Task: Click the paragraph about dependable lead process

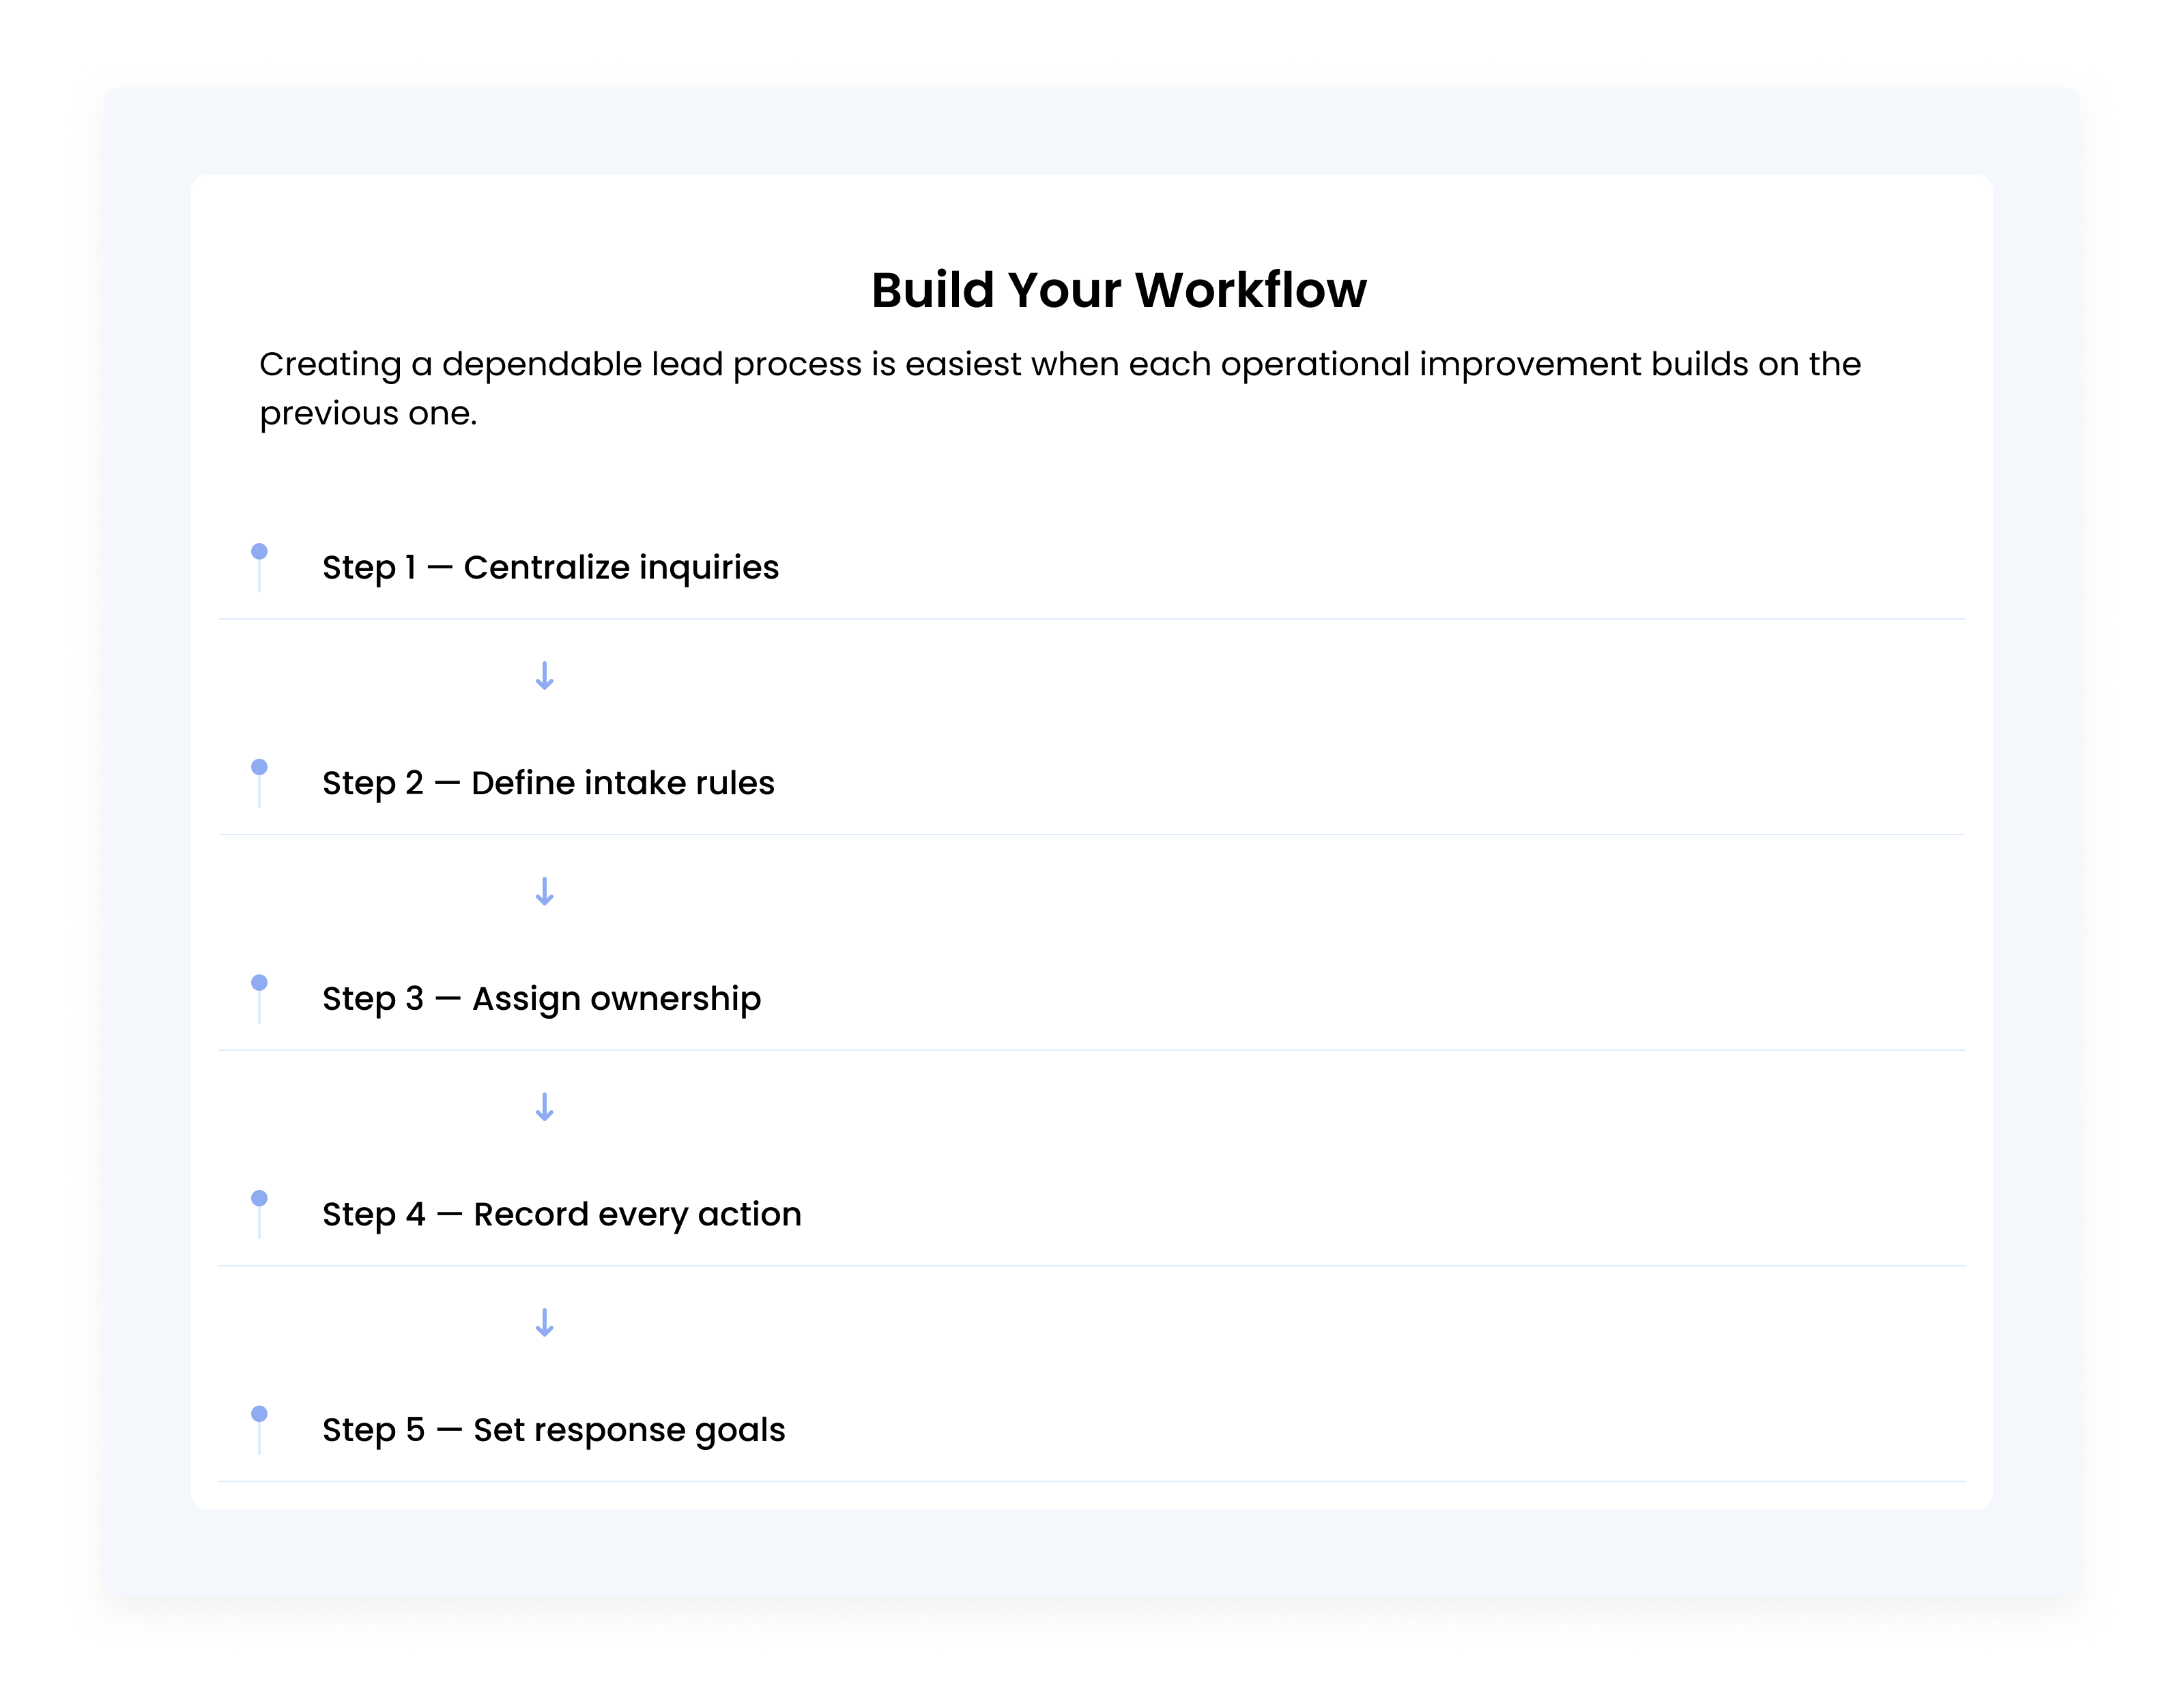Action: 1060,388
